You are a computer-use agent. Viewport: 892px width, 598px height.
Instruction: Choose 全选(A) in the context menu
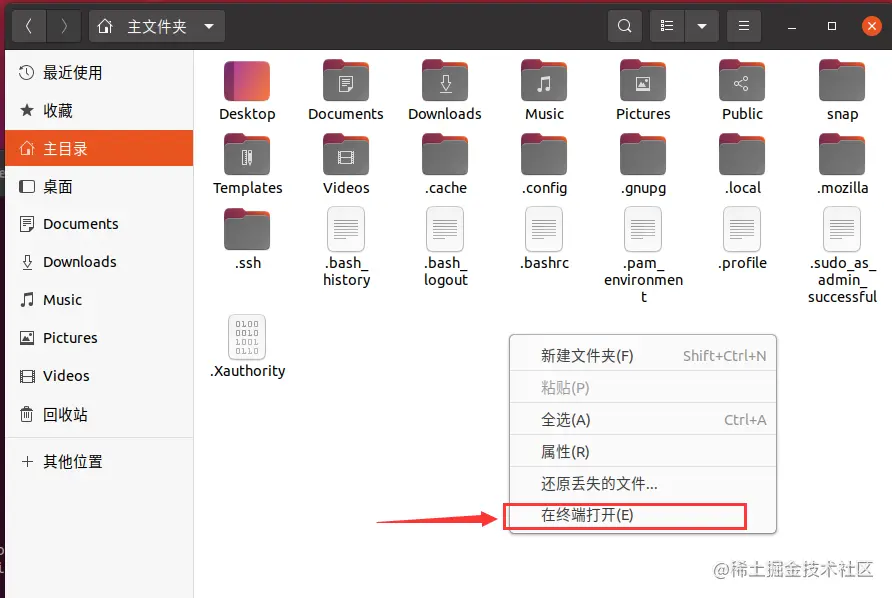pos(643,419)
